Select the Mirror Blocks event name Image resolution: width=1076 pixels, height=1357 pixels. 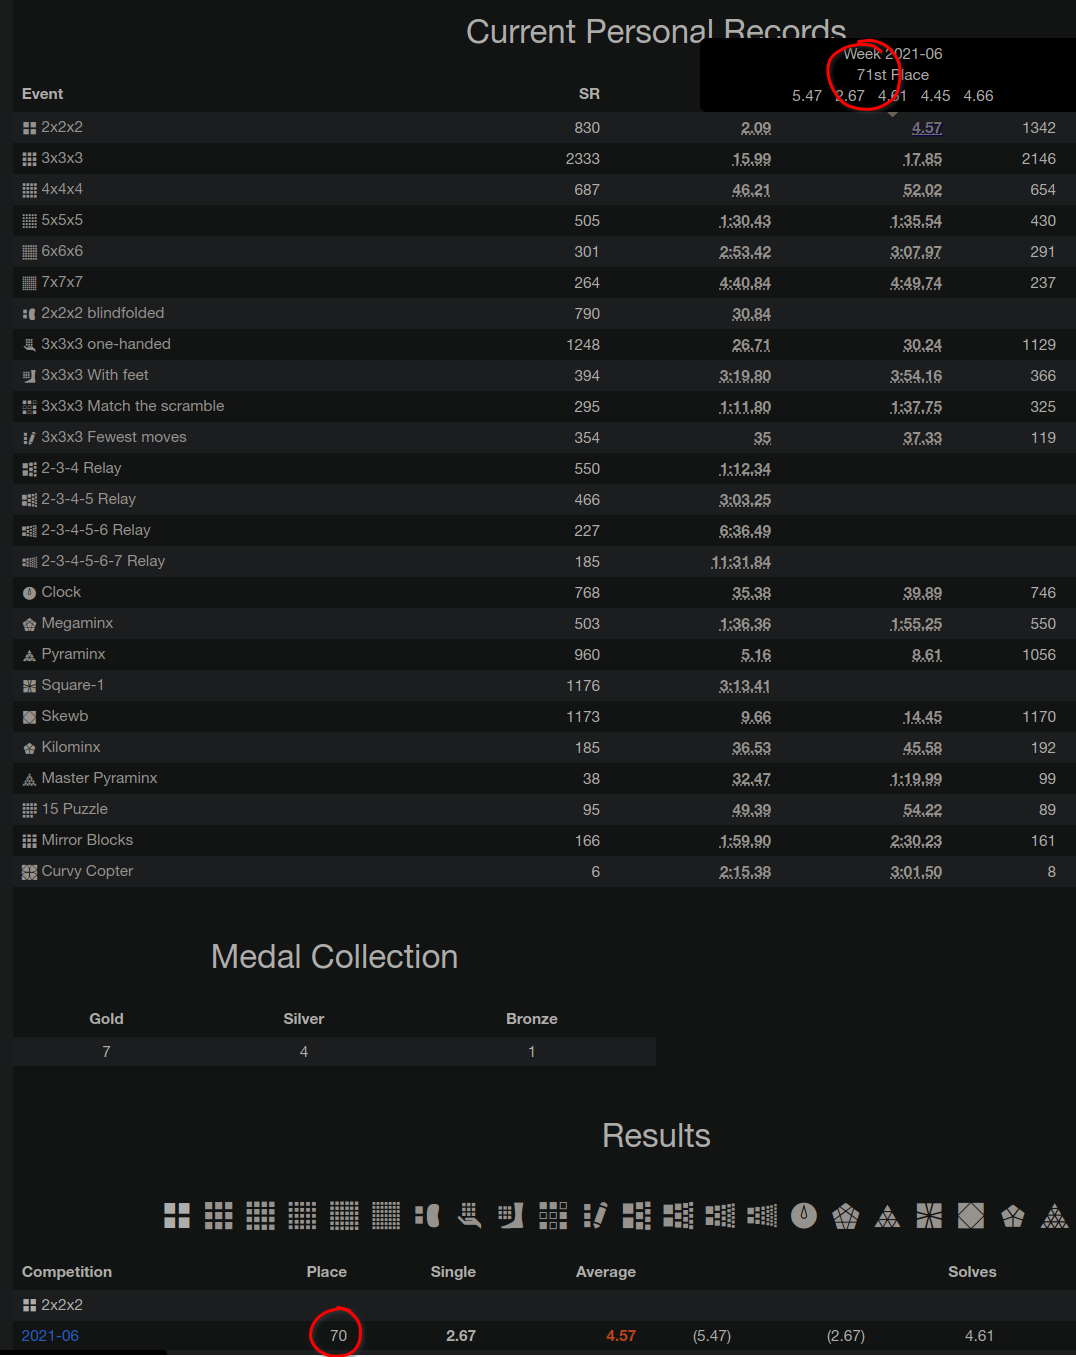pos(87,840)
